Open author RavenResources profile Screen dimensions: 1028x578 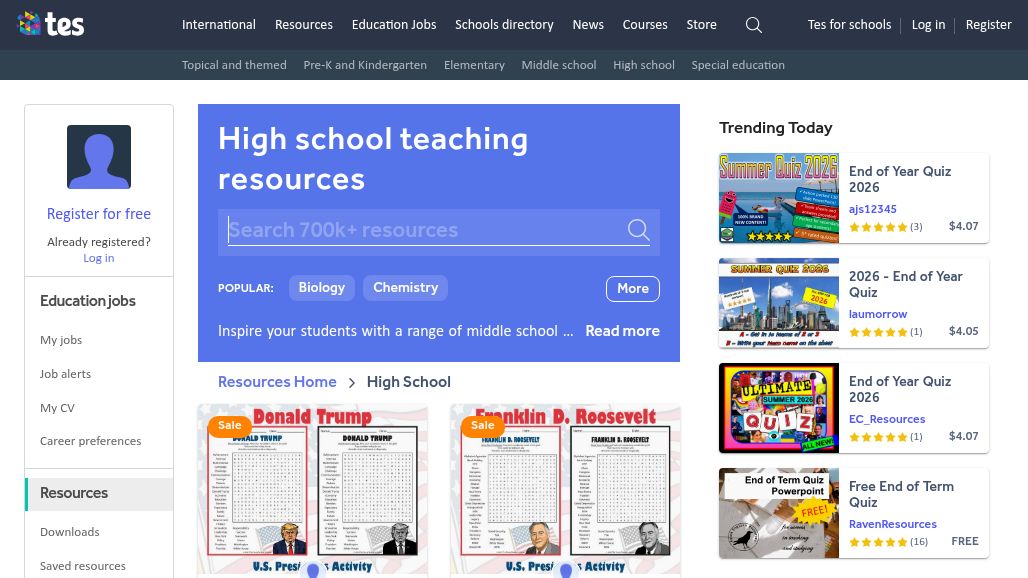tap(893, 524)
